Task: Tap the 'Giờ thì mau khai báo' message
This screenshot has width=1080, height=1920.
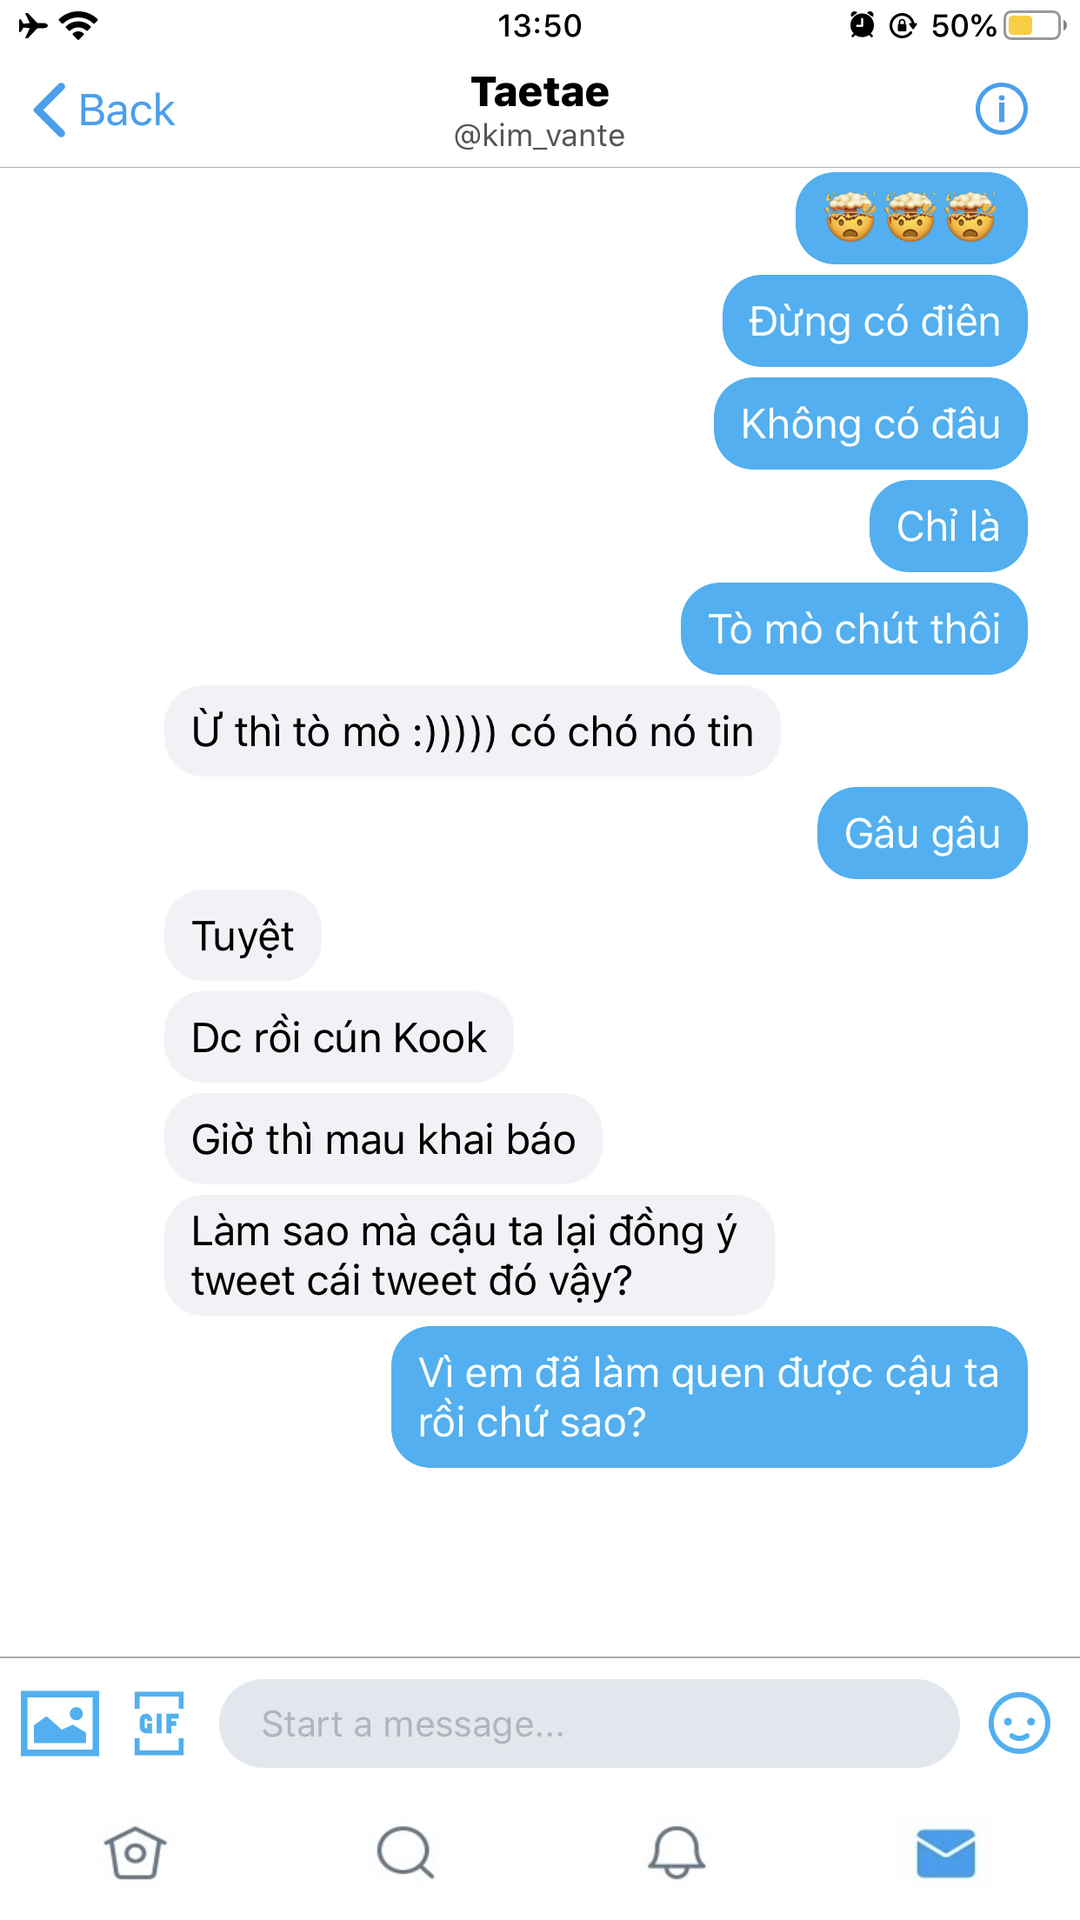Action: tap(383, 1139)
